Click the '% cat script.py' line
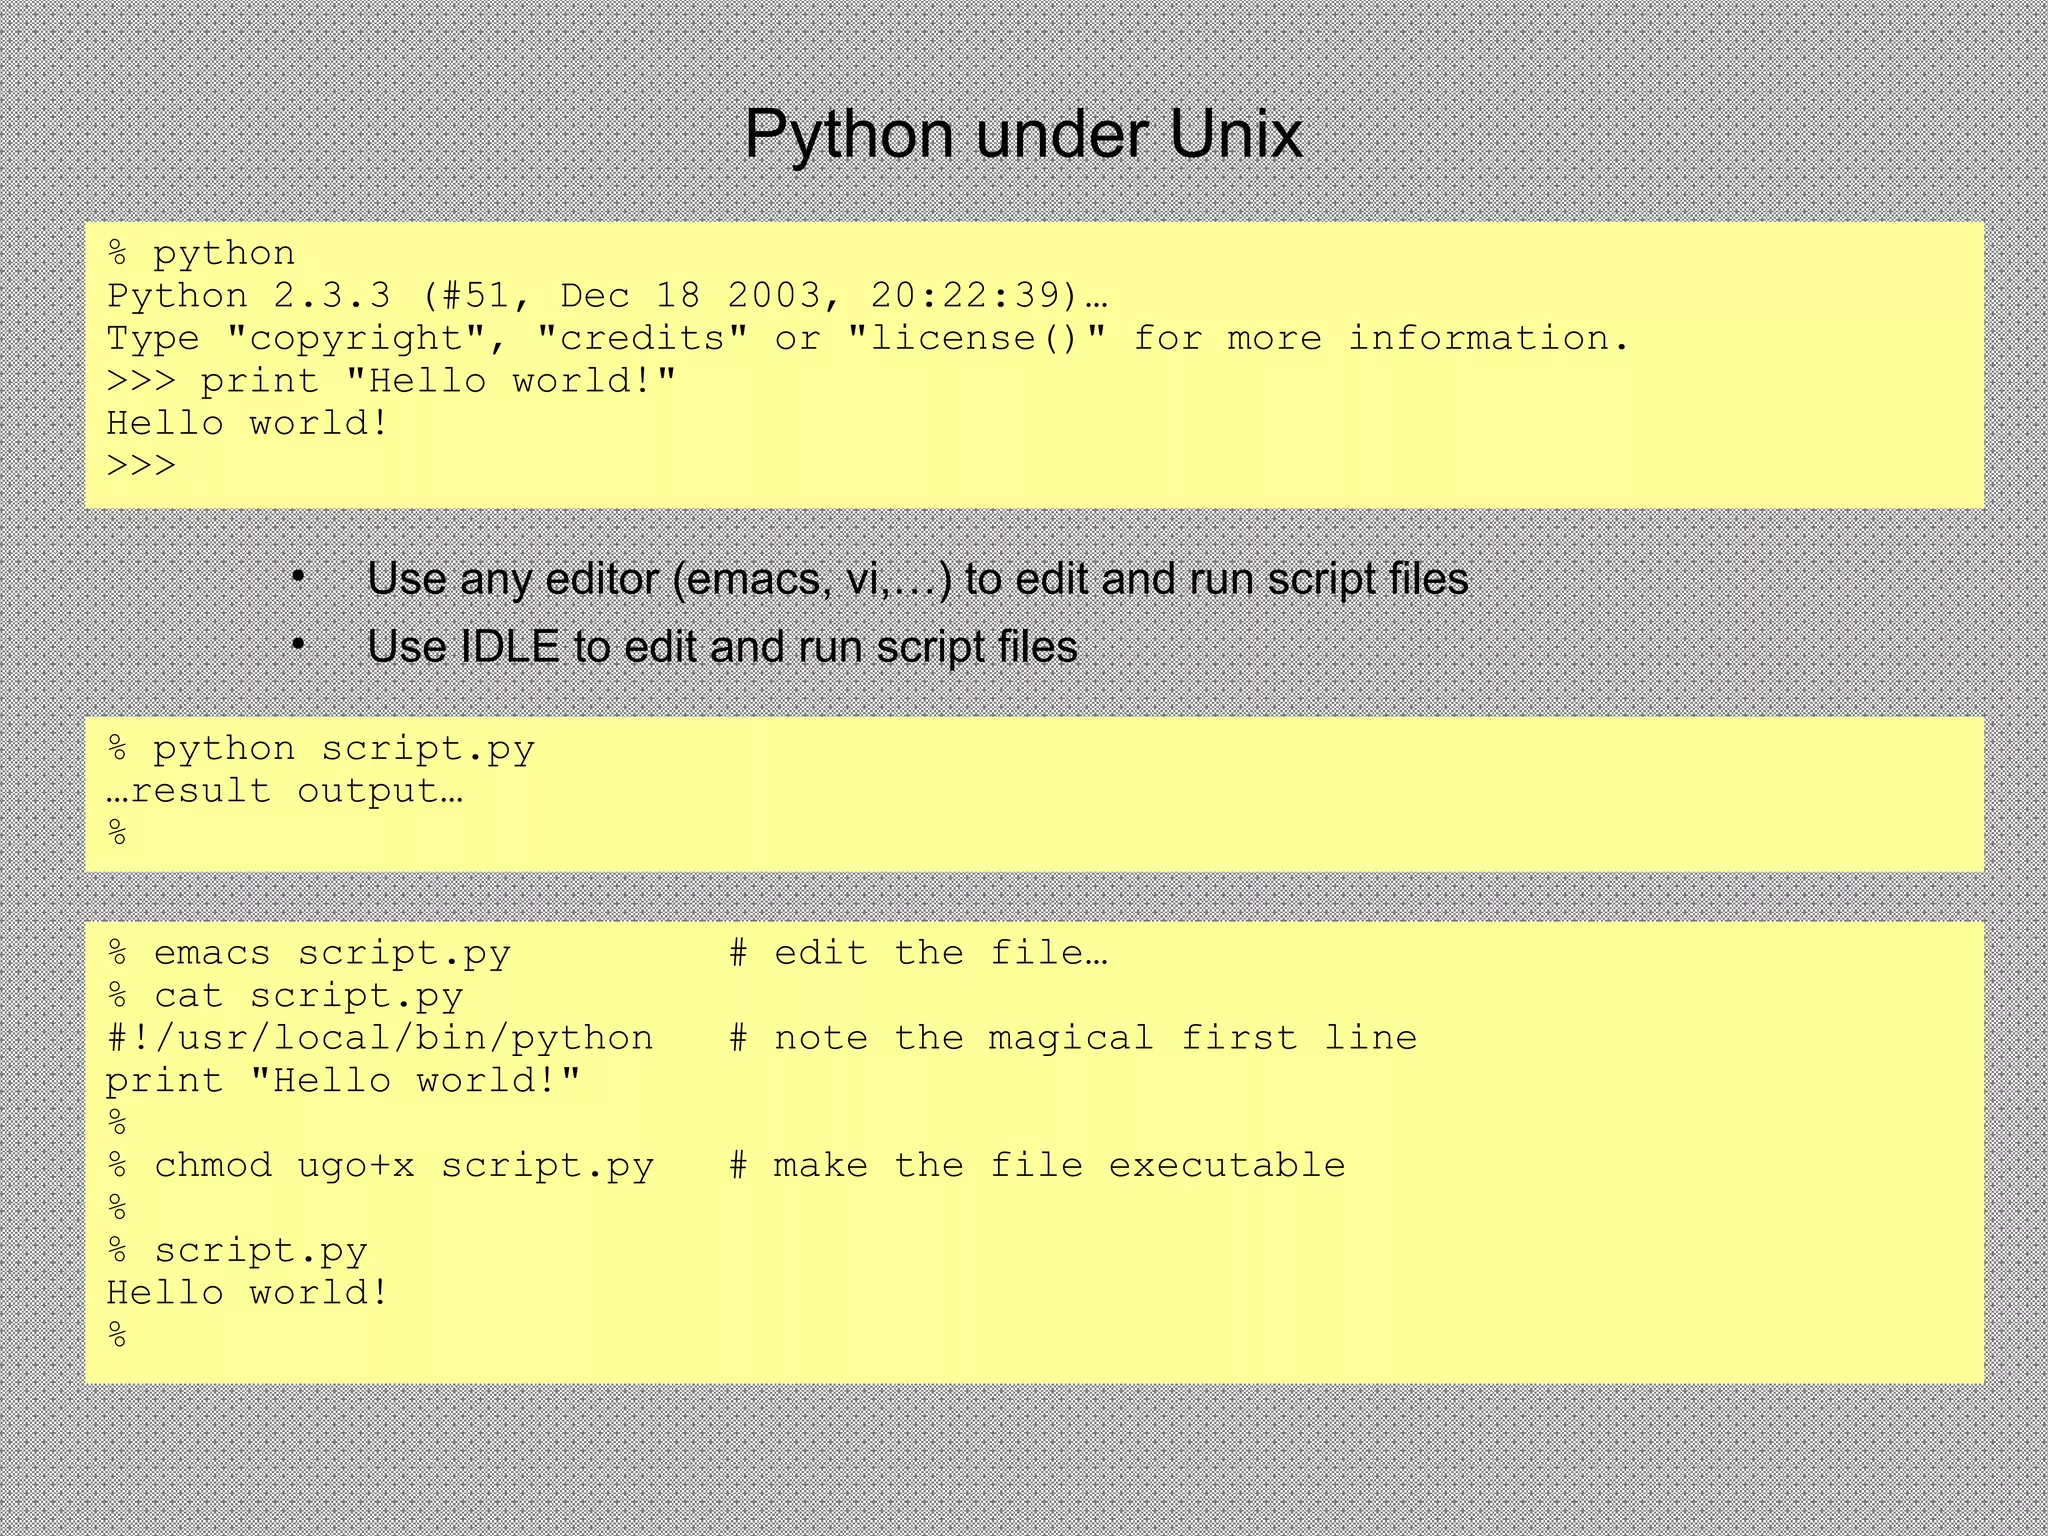The image size is (2048, 1536). point(286,996)
